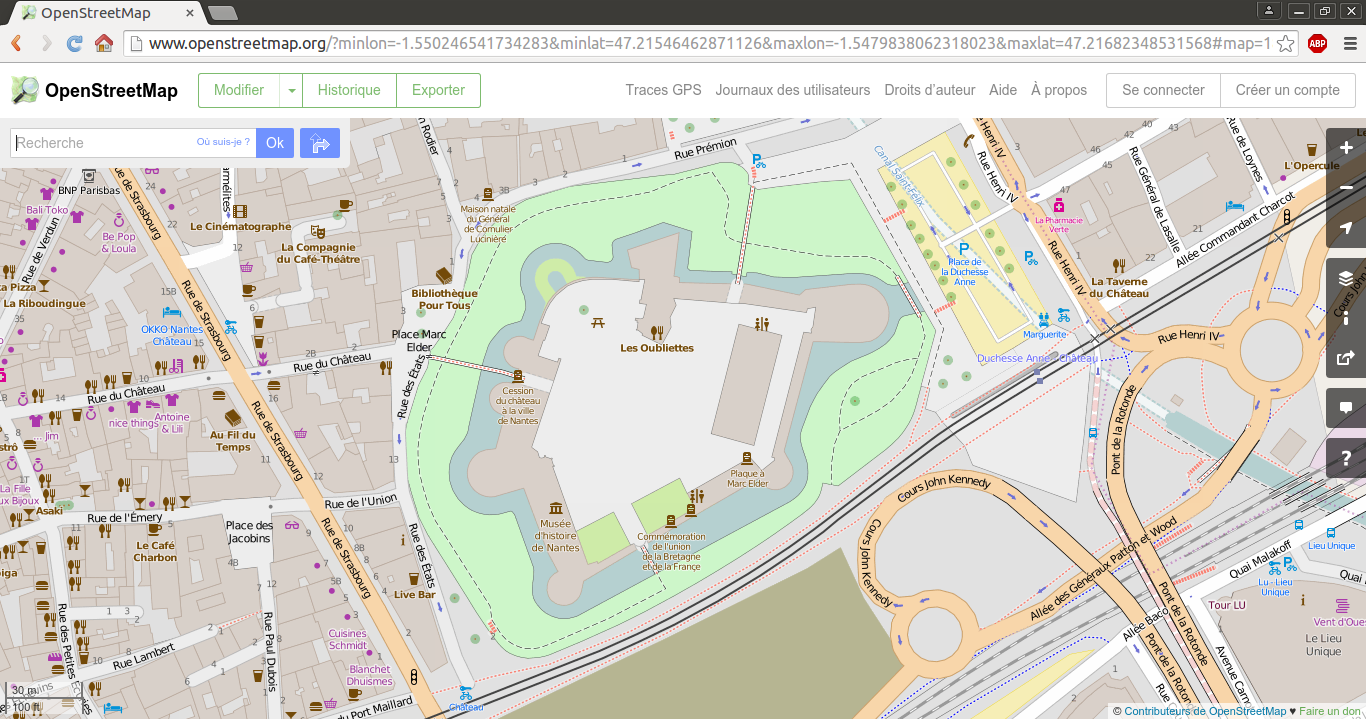Click the Où suis-je ? link
Image resolution: width=1366 pixels, height=719 pixels.
tap(223, 142)
